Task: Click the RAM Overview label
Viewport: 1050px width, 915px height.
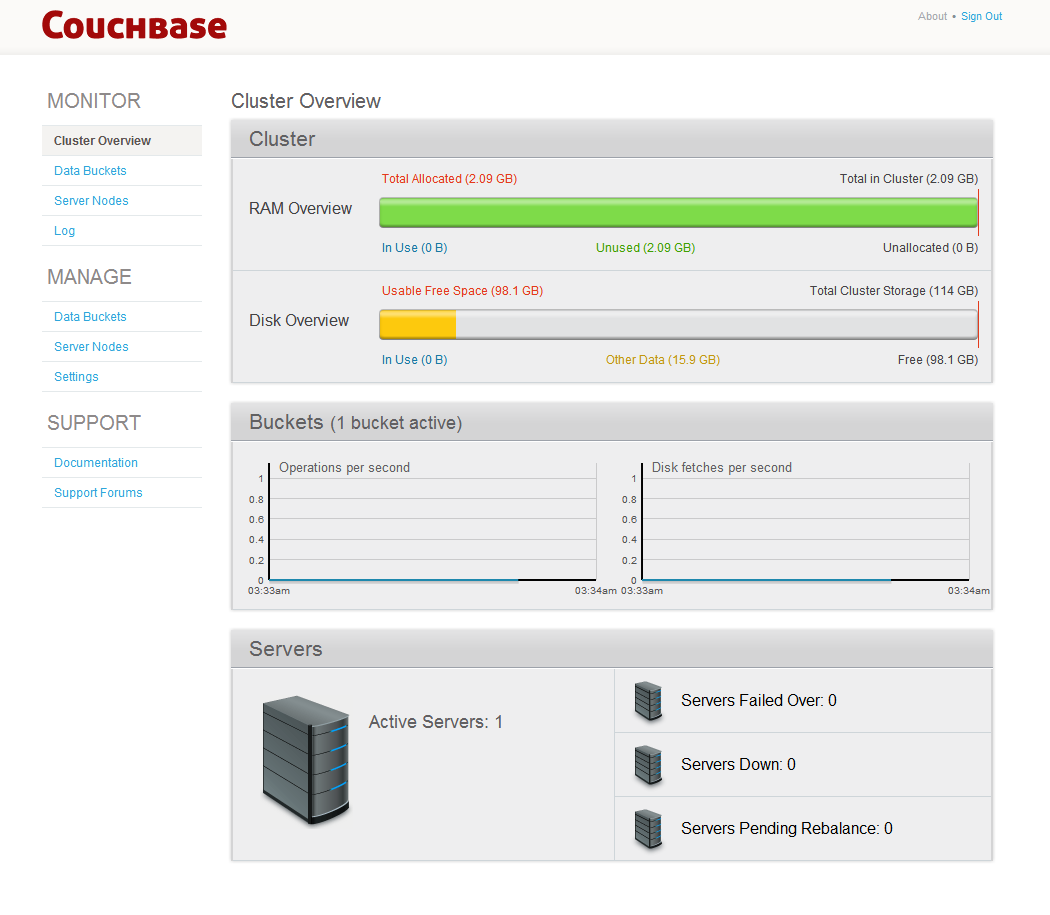Action: (x=300, y=209)
